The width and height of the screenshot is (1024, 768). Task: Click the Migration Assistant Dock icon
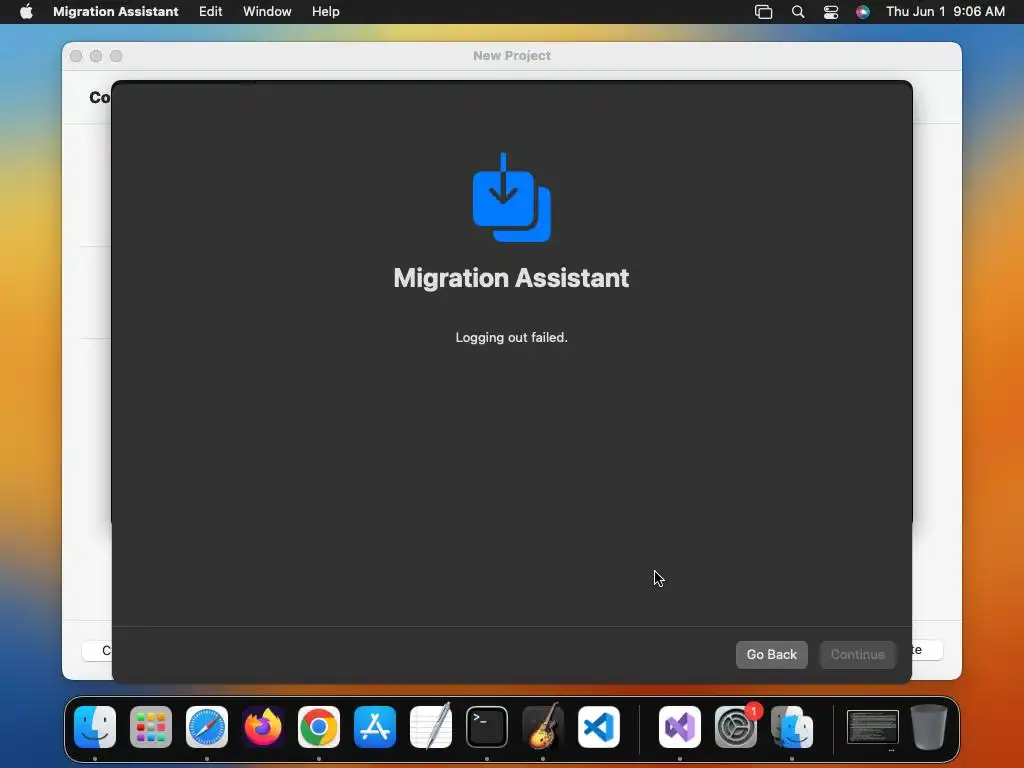point(792,727)
